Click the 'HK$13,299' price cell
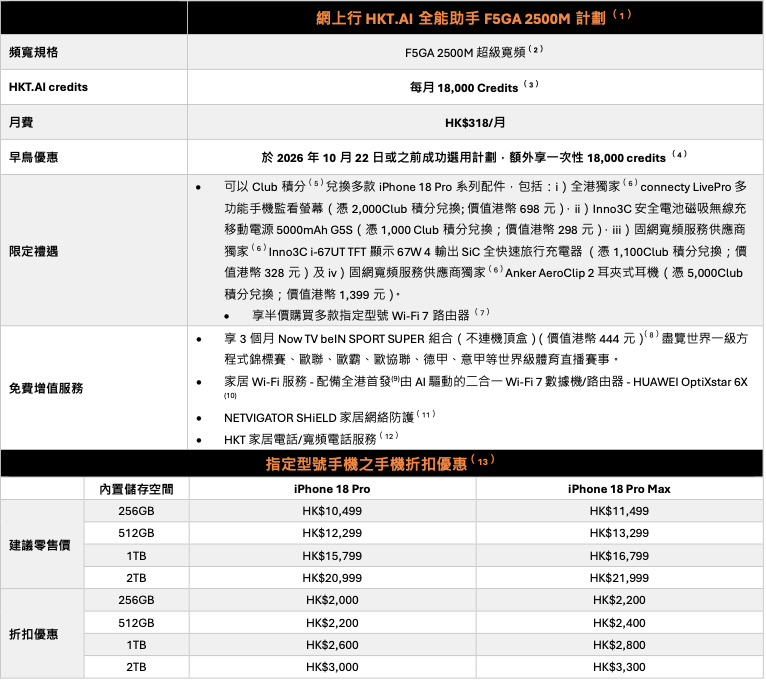 619,533
